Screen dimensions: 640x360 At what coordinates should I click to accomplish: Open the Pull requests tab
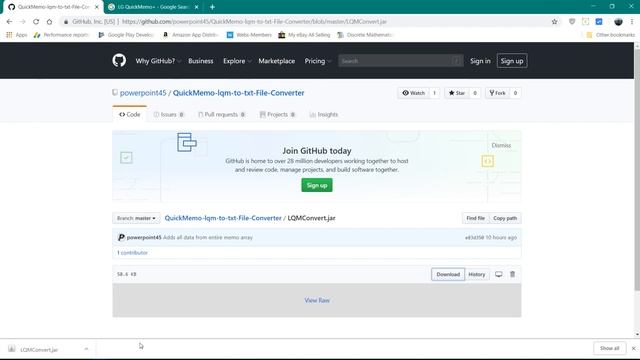[221, 115]
